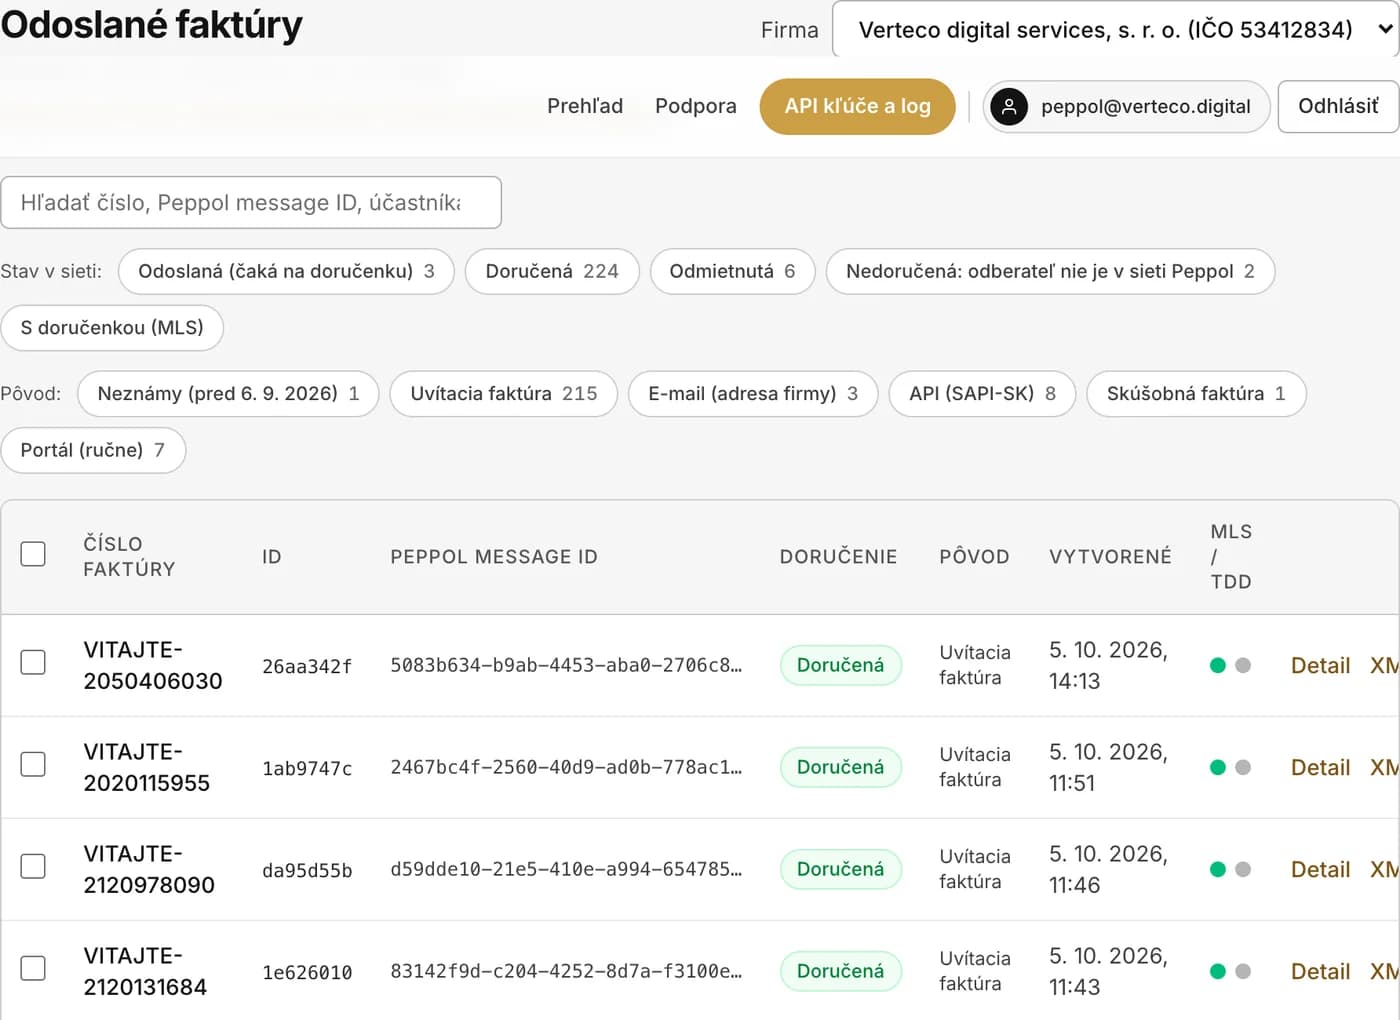Toggle the S doručenkou (MLS) filter
This screenshot has width=1400, height=1020.
[112, 328]
